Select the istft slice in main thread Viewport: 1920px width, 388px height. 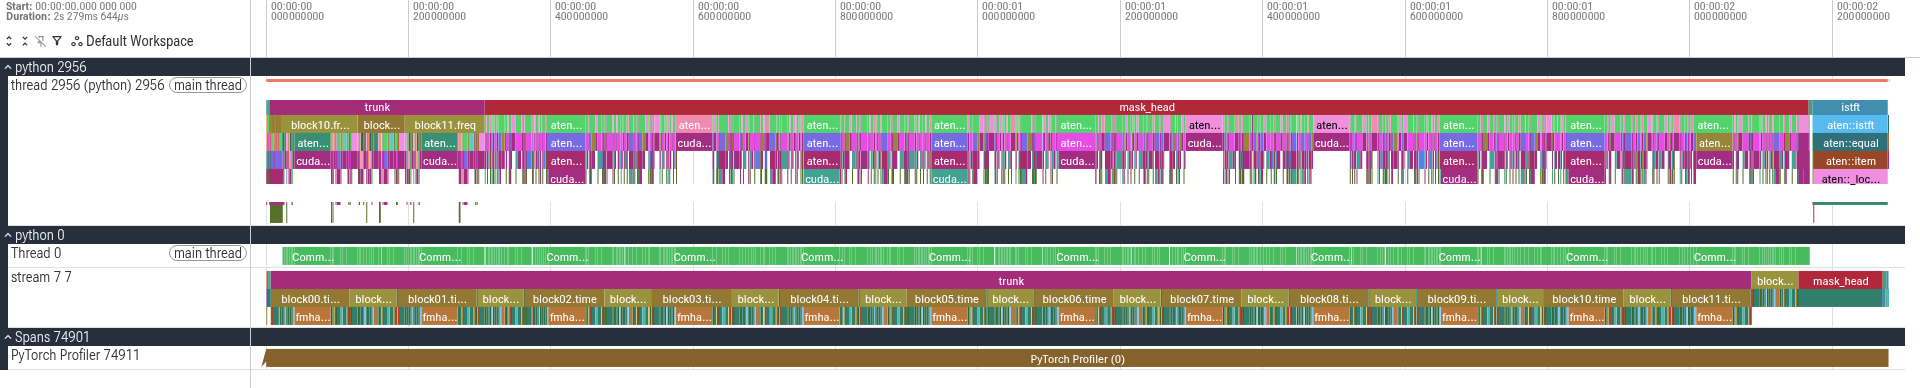coord(1850,107)
